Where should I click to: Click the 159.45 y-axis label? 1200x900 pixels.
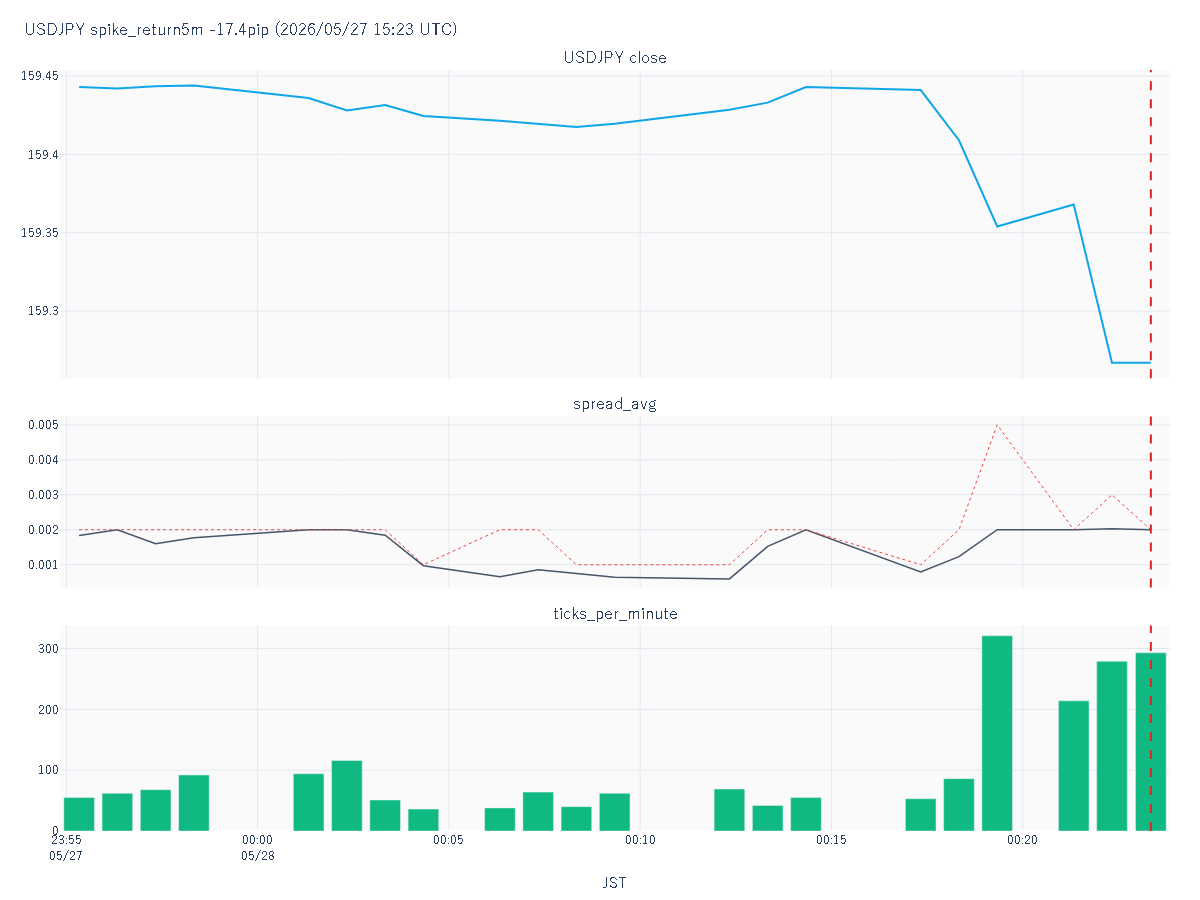click(x=41, y=76)
